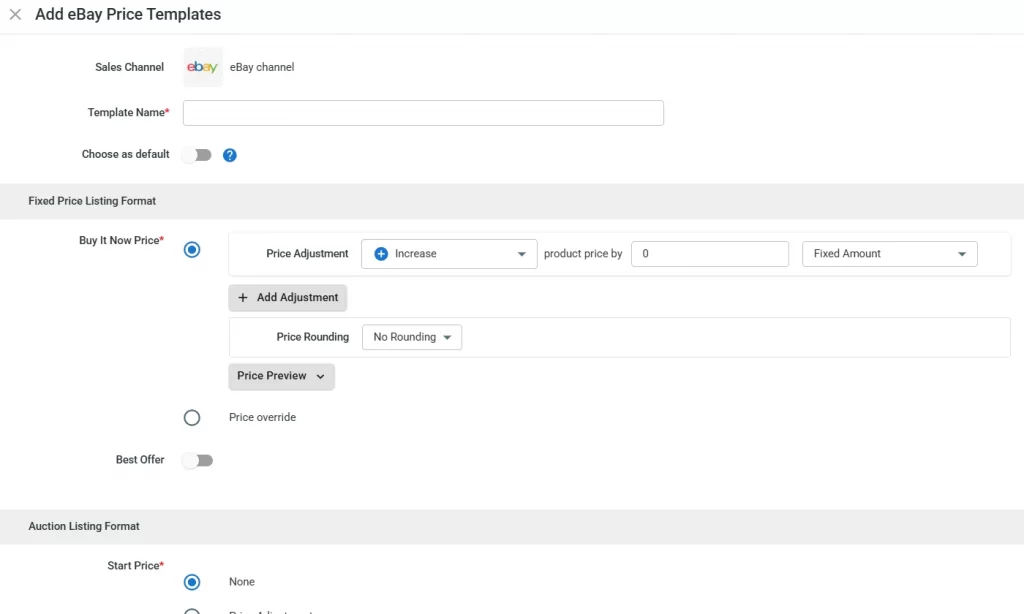Click the product price value field
1024x614 pixels.
709,254
